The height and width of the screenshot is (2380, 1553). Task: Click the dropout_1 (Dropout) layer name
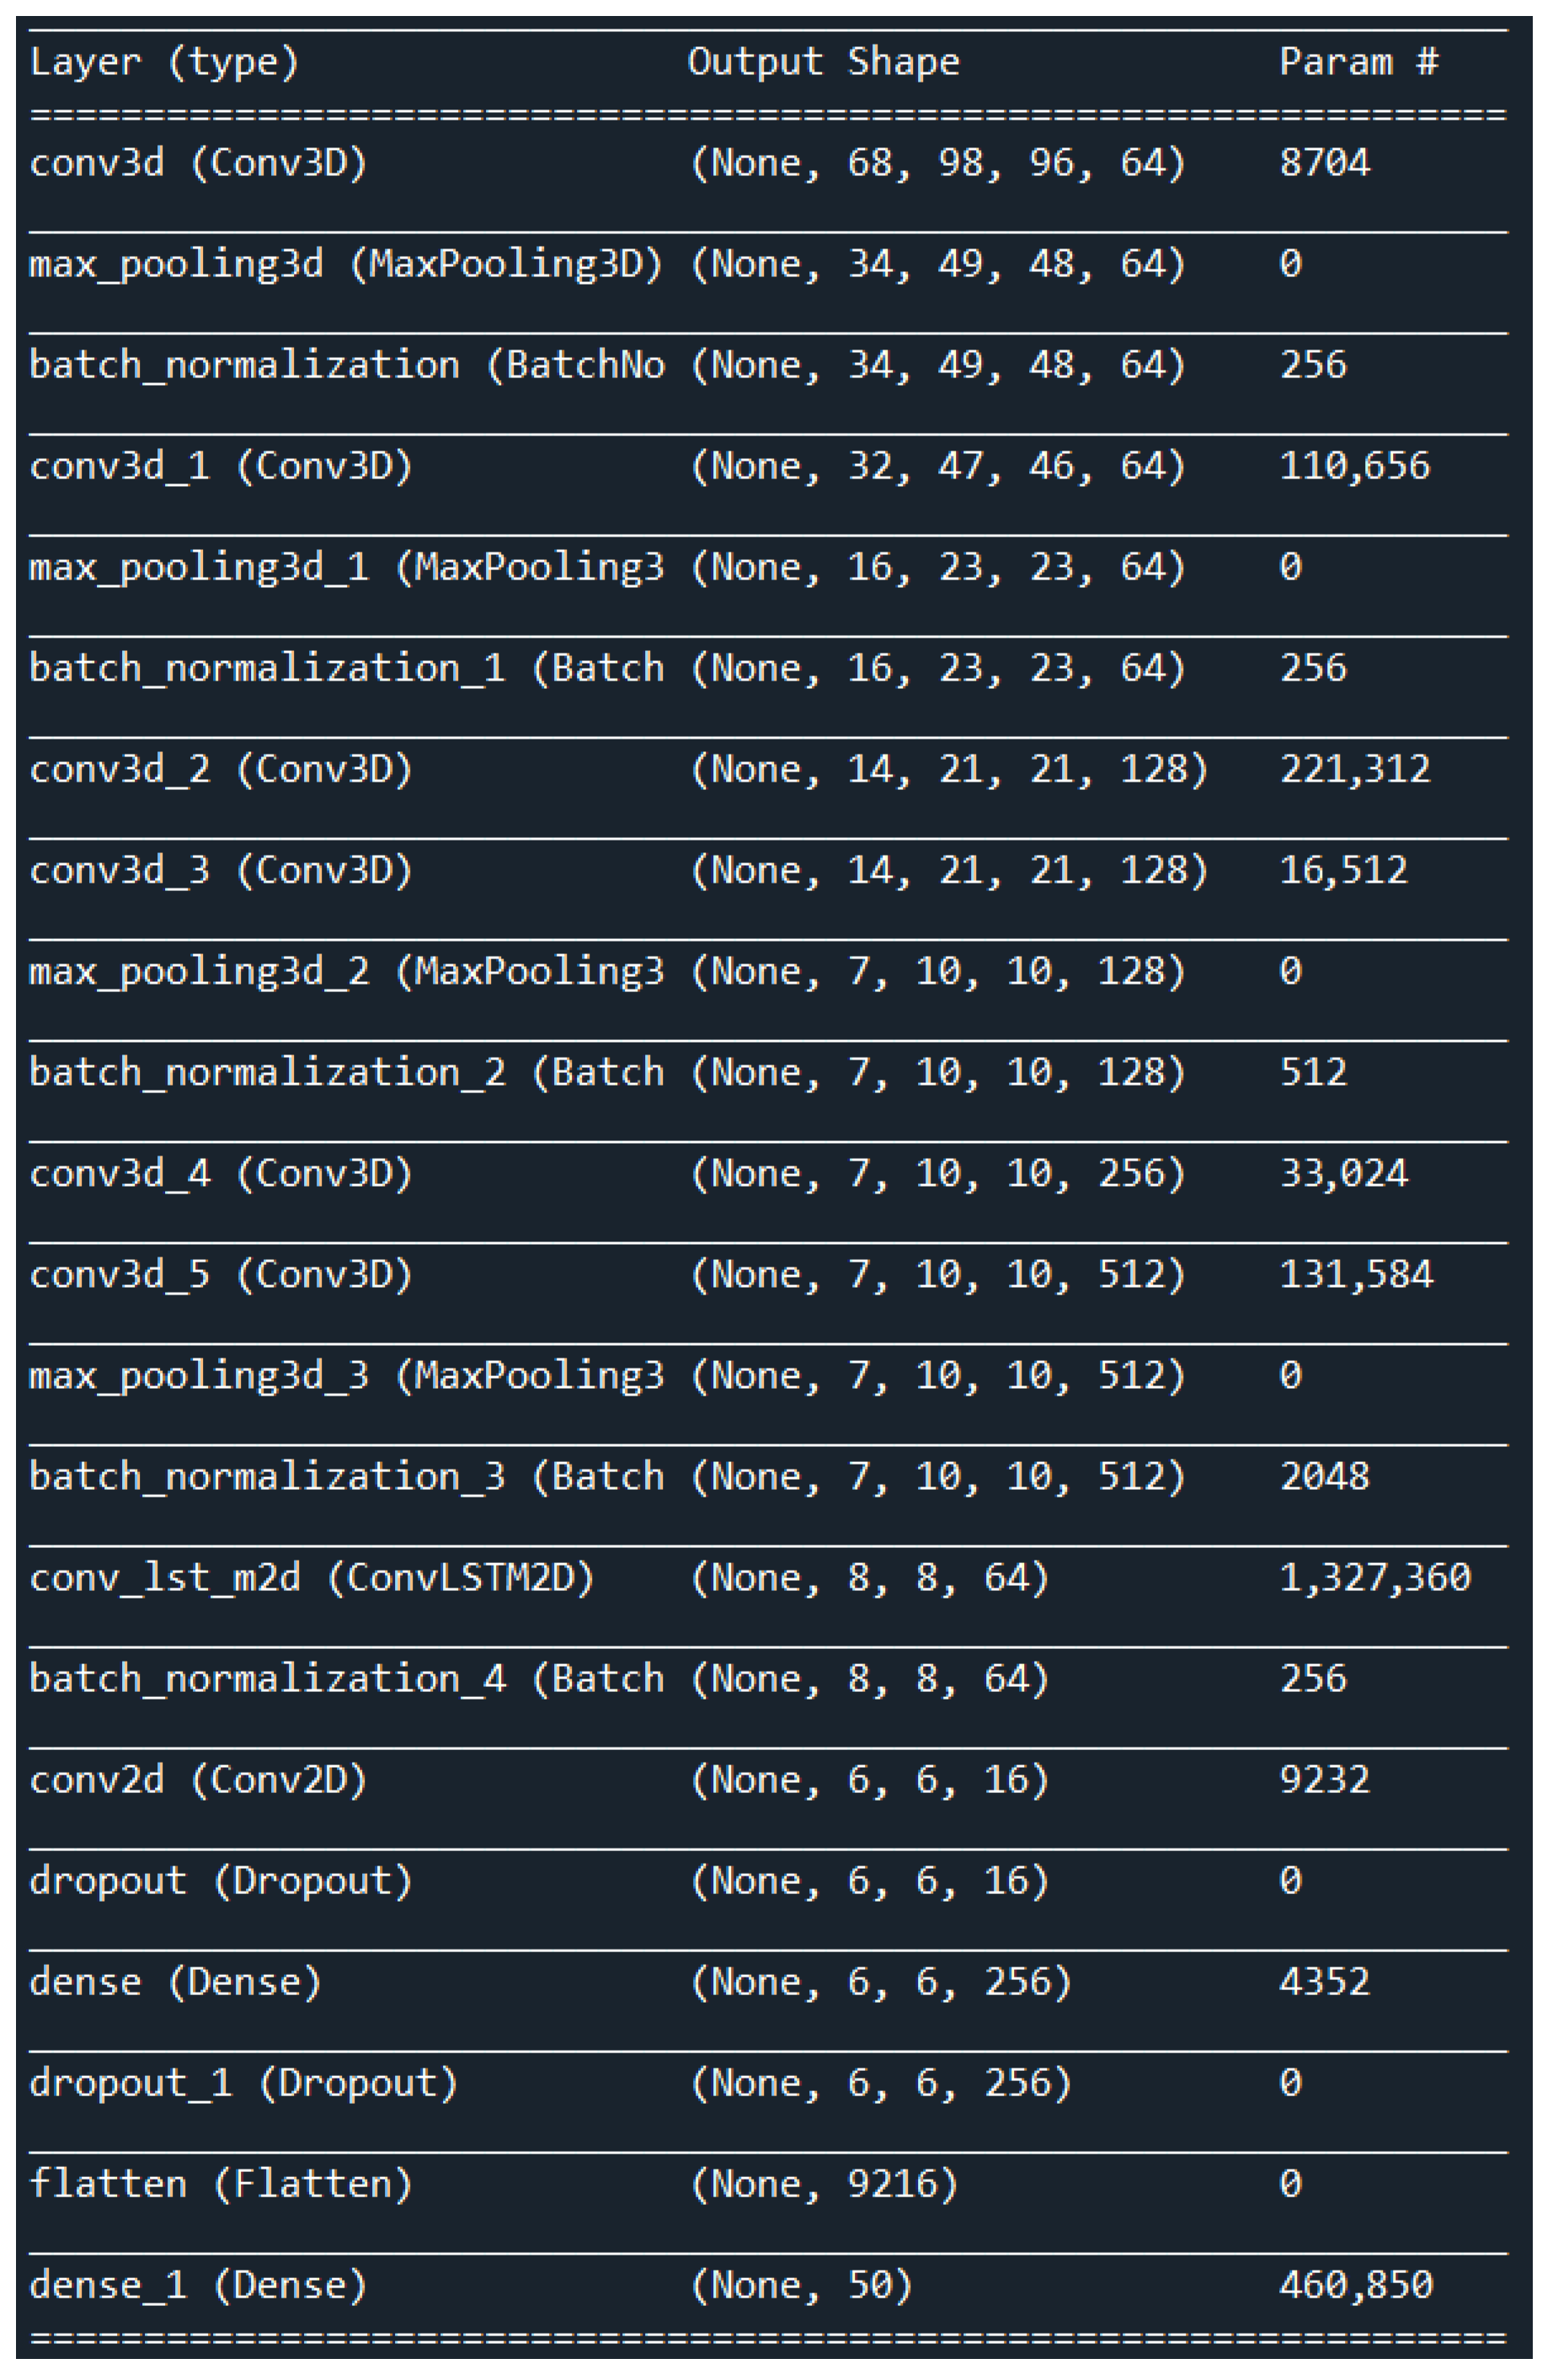point(243,2083)
